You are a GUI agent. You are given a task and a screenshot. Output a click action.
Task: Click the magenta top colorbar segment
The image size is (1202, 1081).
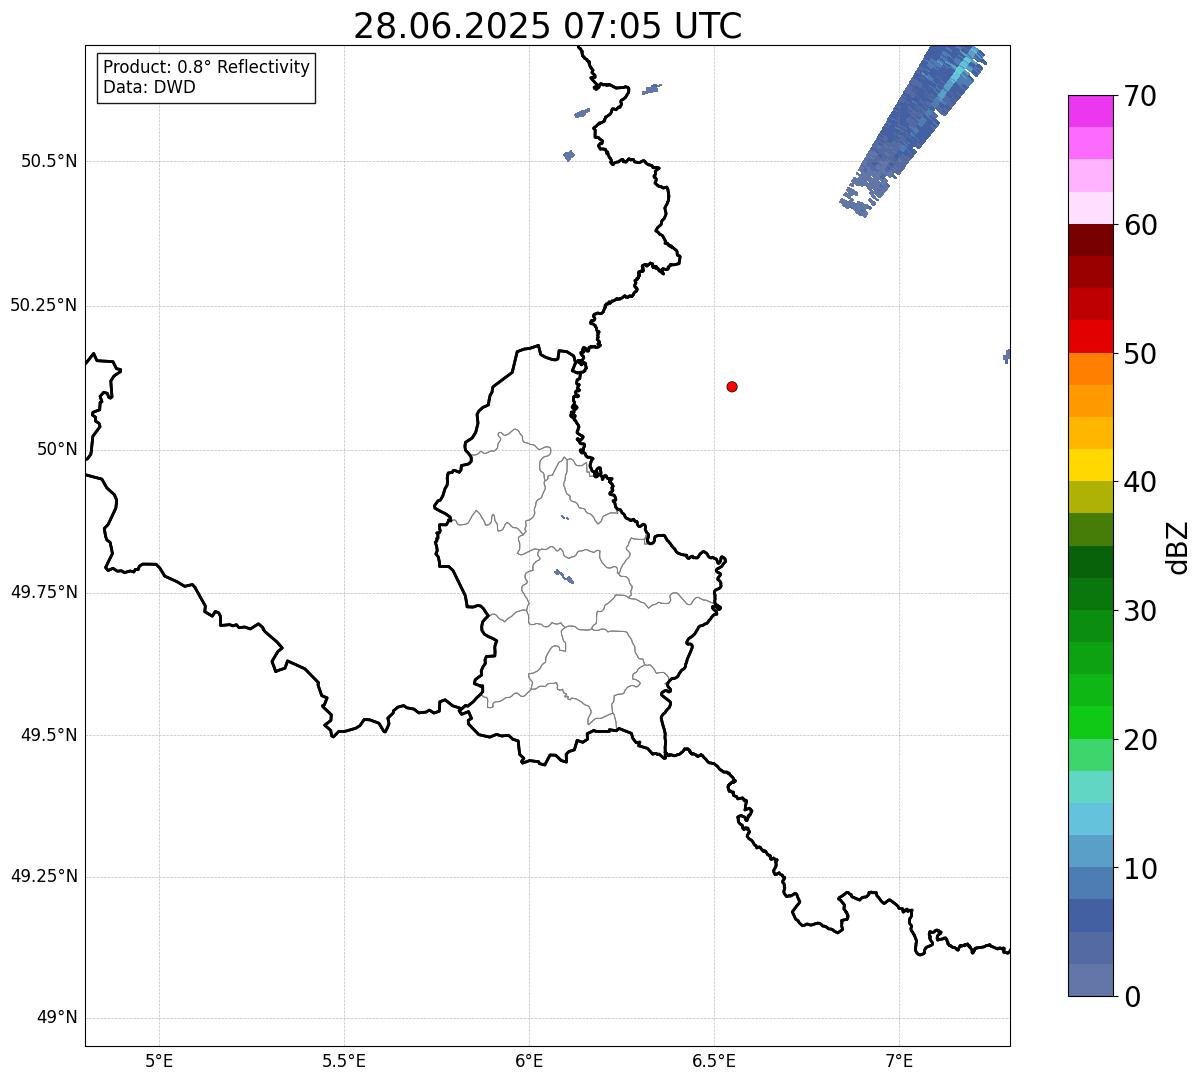tap(1090, 111)
